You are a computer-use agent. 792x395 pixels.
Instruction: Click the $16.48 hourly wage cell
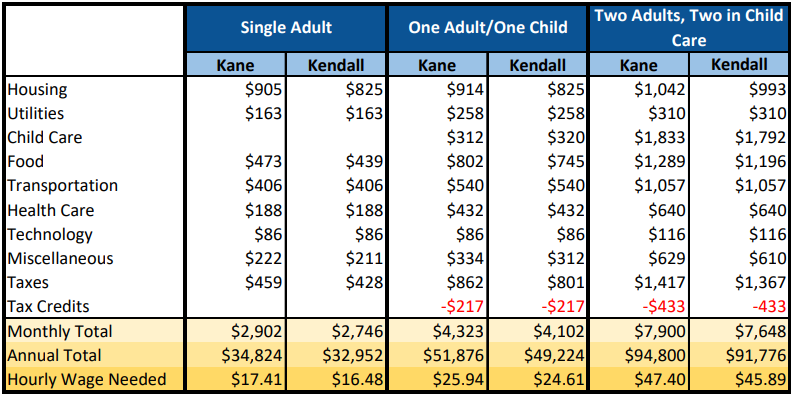pyautogui.click(x=355, y=379)
